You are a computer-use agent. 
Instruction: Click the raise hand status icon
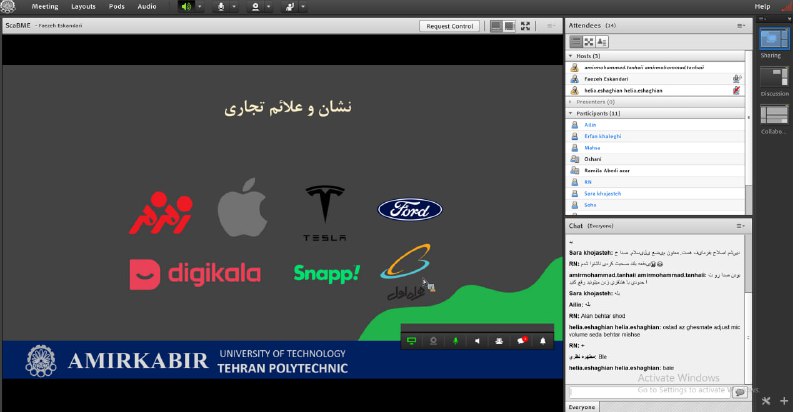pyautogui.click(x=290, y=7)
